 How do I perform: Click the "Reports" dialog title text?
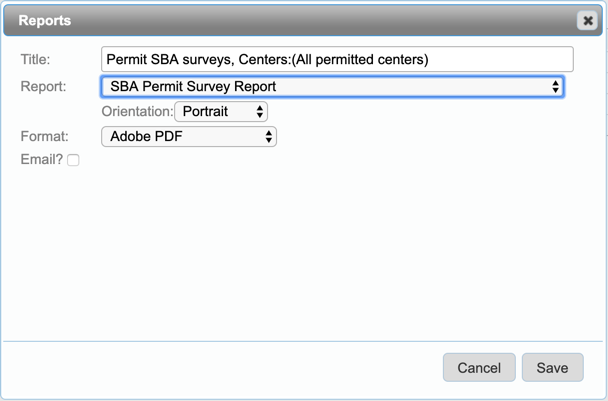tap(45, 20)
